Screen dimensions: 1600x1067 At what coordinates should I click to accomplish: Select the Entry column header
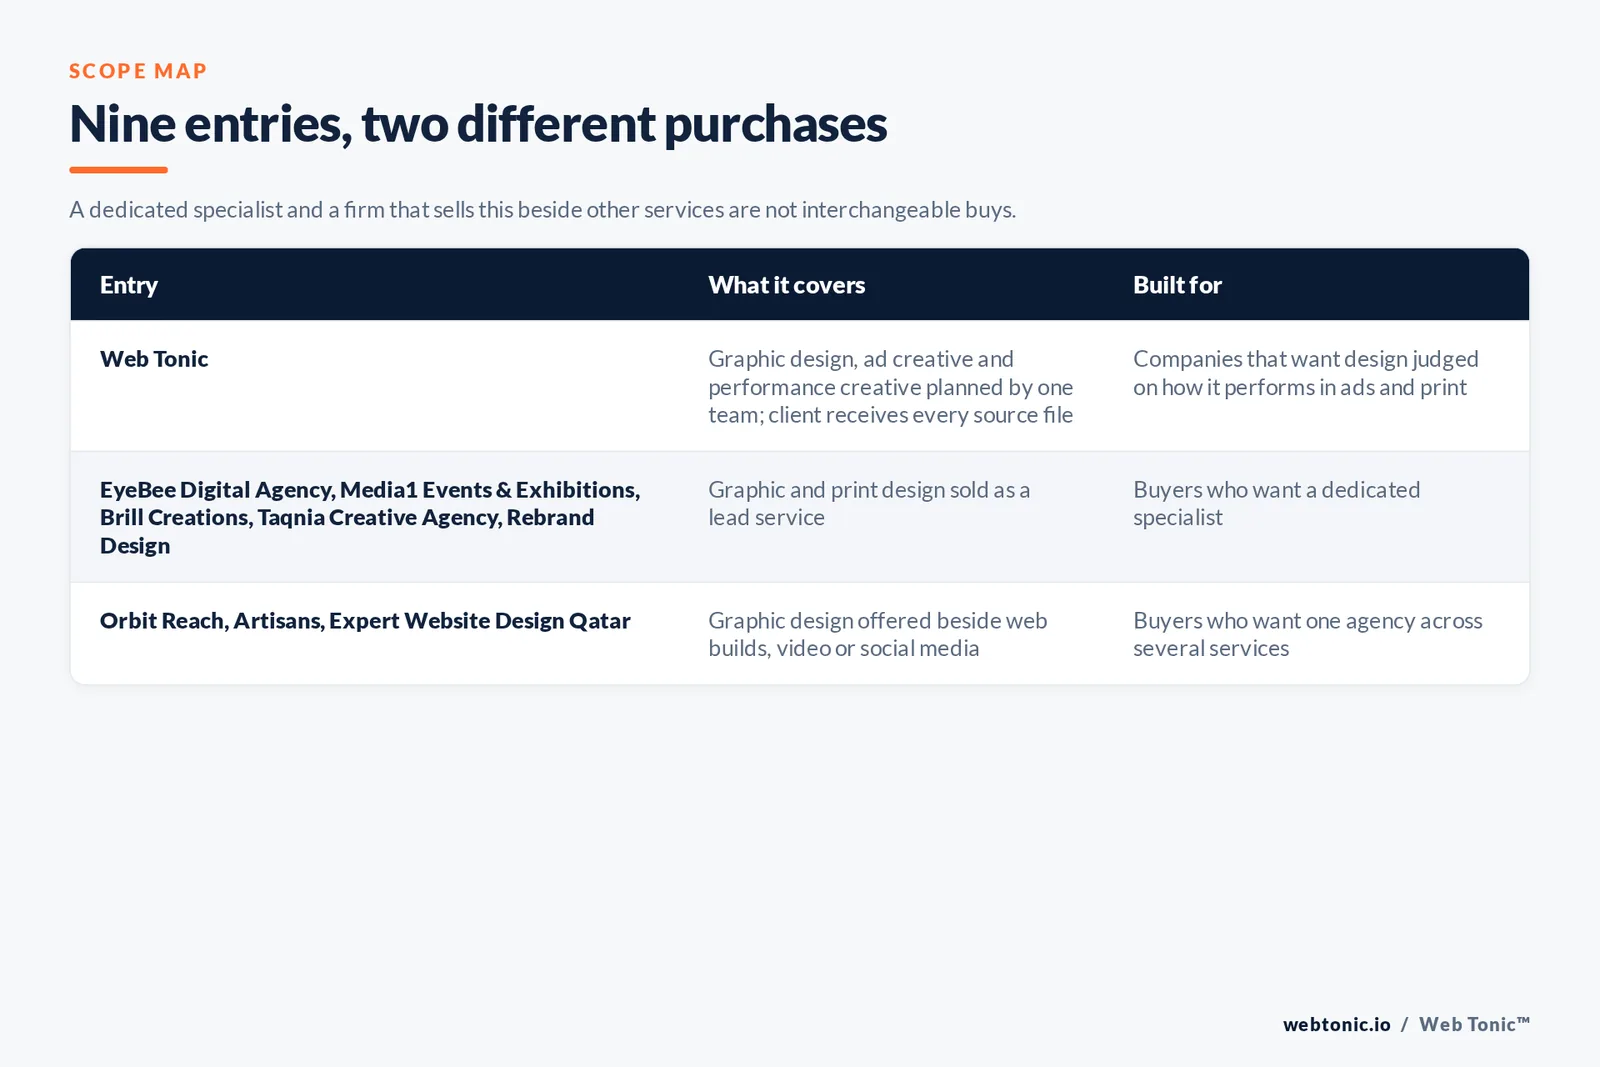point(129,285)
